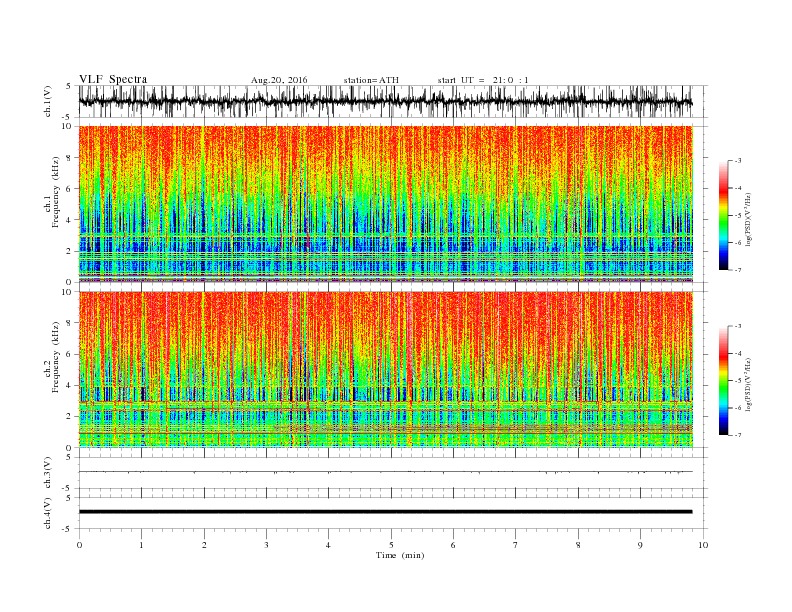Click the 'Time (min)' x-axis label
This screenshot has width=792, height=612.
[x=400, y=555]
